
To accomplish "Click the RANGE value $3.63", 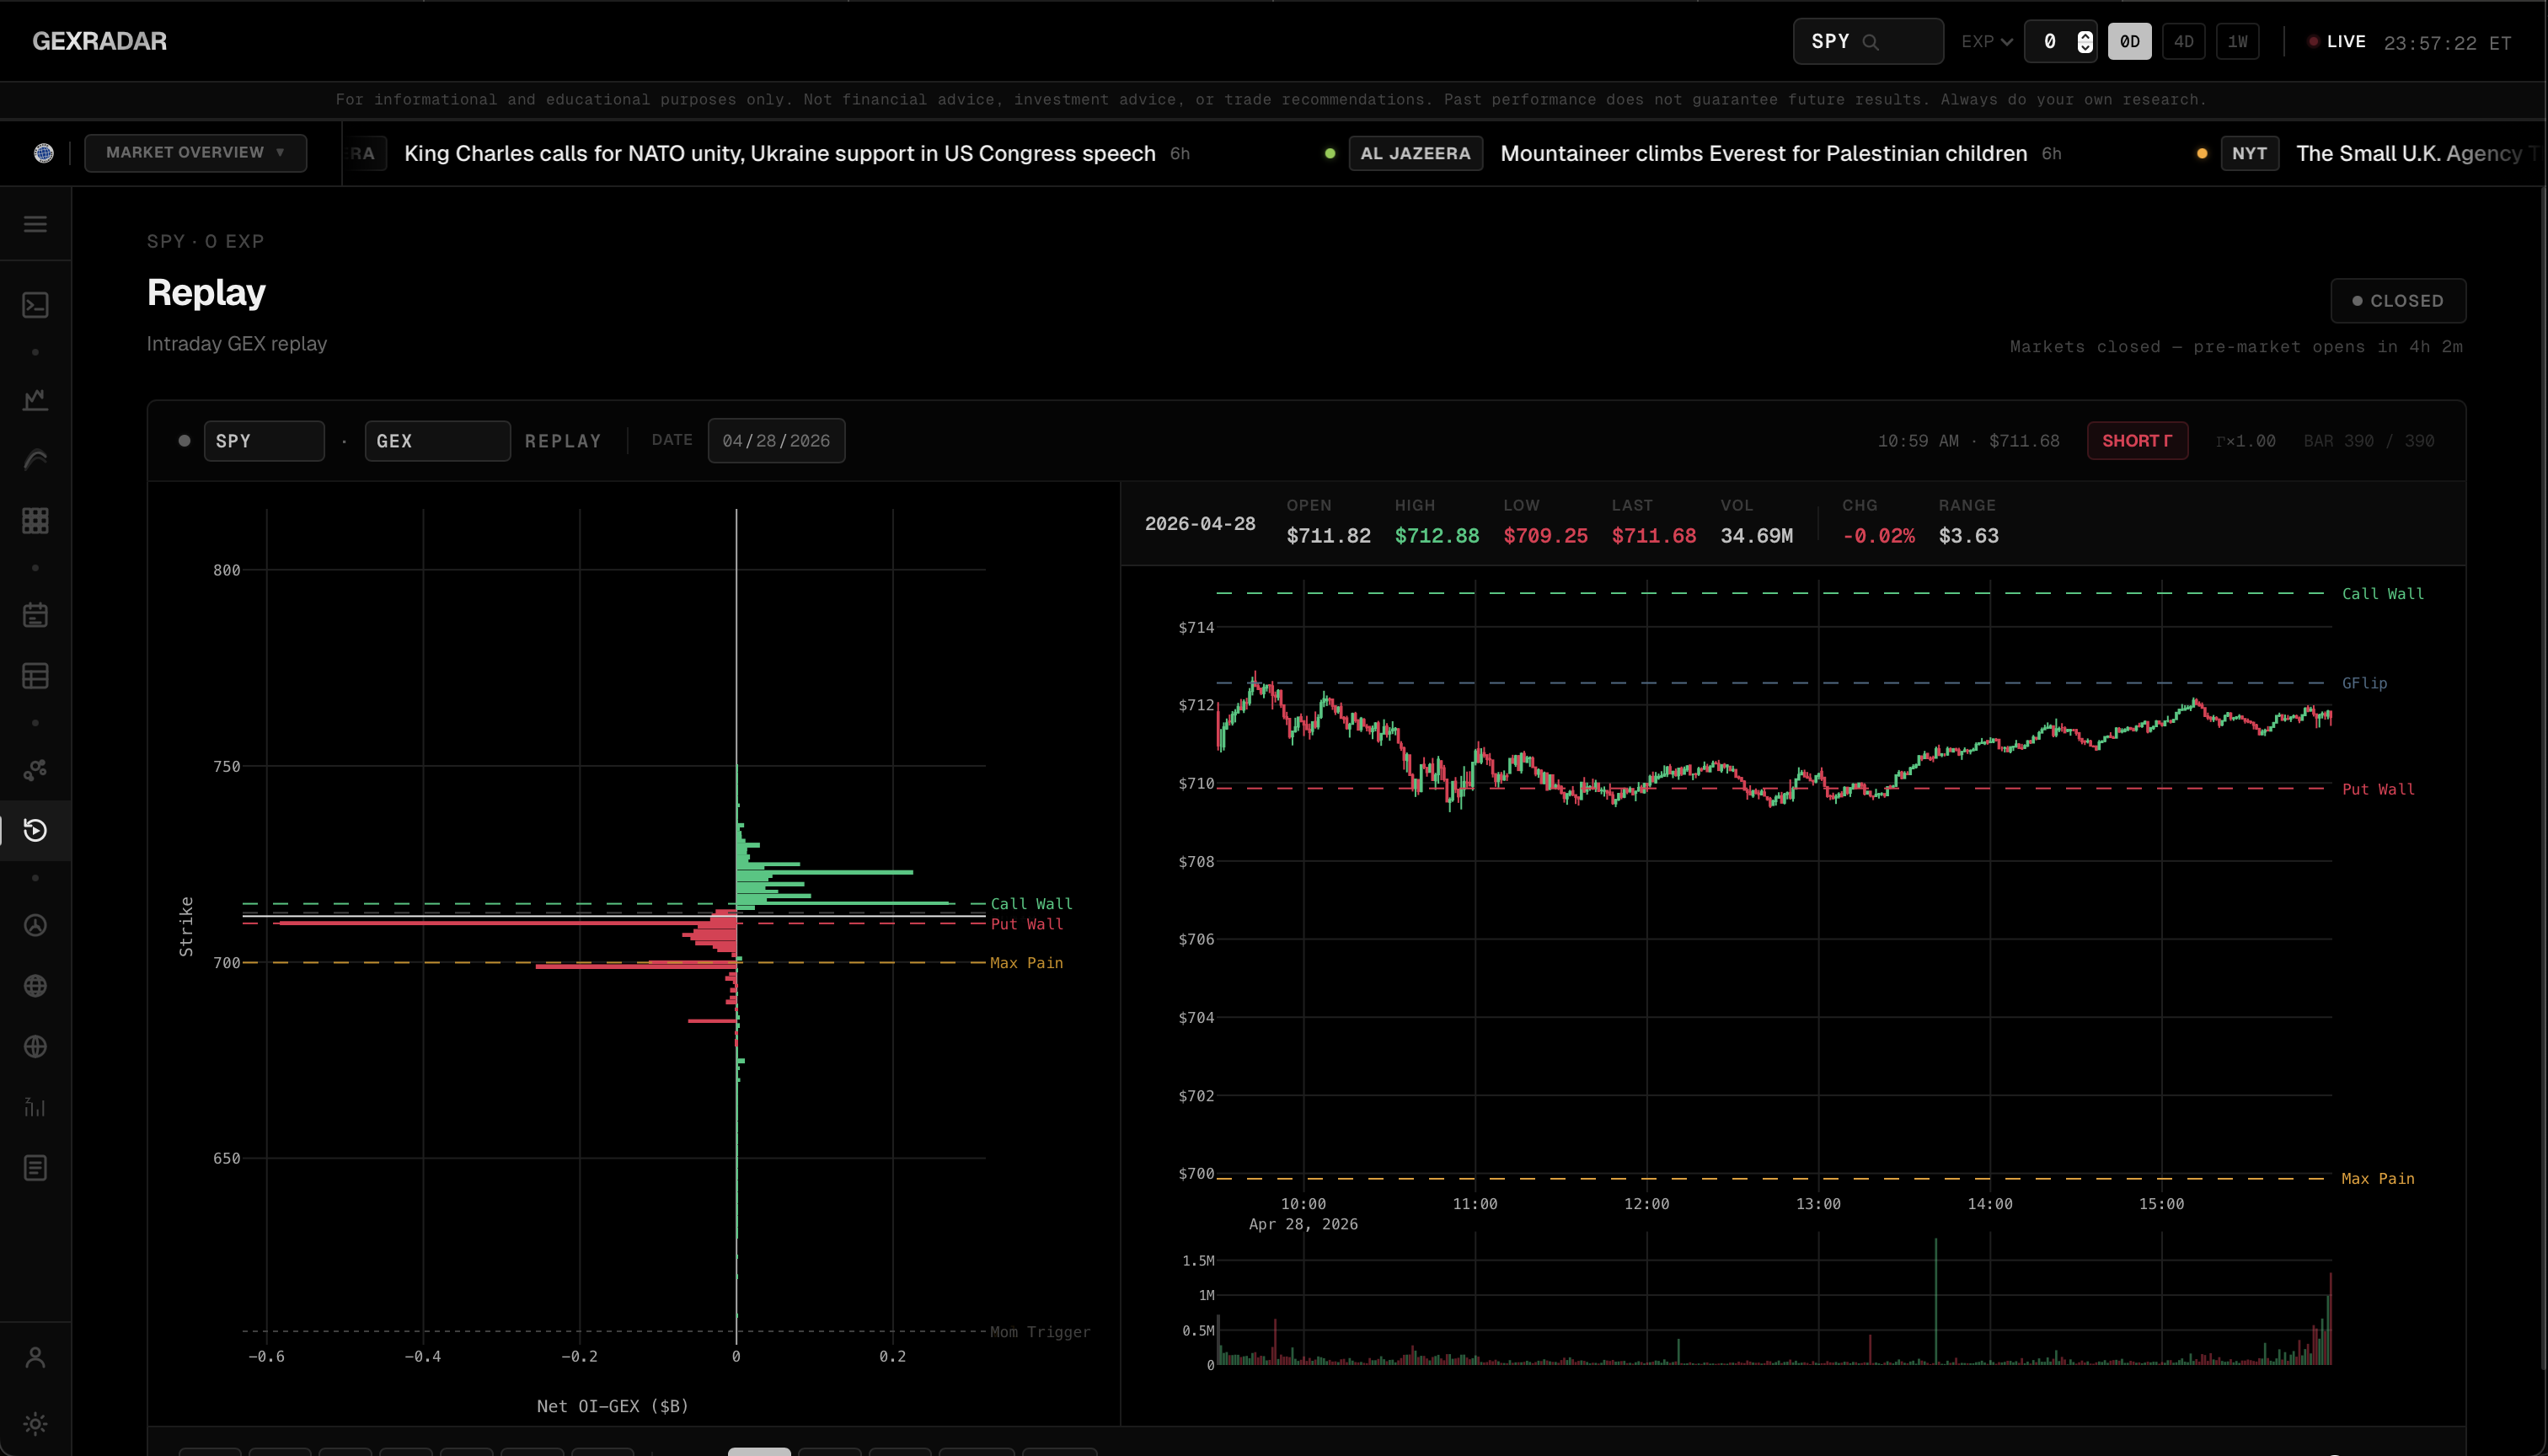I will point(1968,536).
